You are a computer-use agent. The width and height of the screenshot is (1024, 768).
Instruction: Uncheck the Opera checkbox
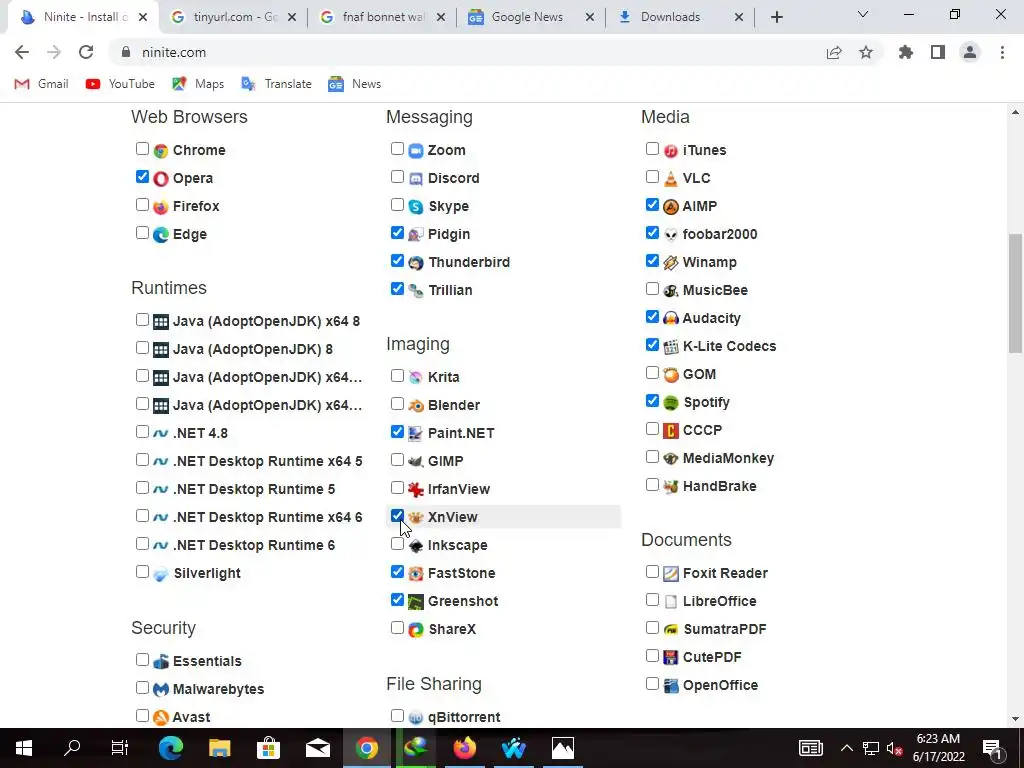[x=142, y=177]
